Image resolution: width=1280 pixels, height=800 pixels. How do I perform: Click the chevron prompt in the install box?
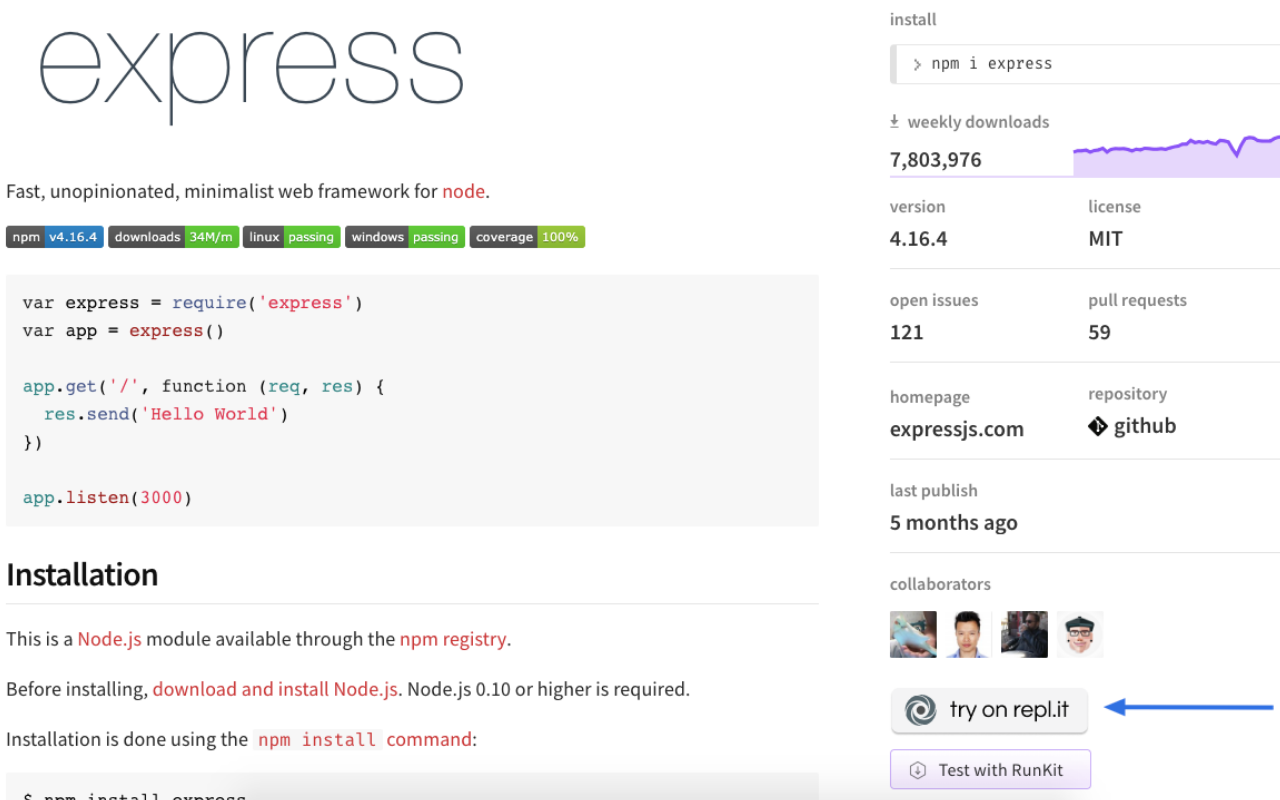point(917,63)
